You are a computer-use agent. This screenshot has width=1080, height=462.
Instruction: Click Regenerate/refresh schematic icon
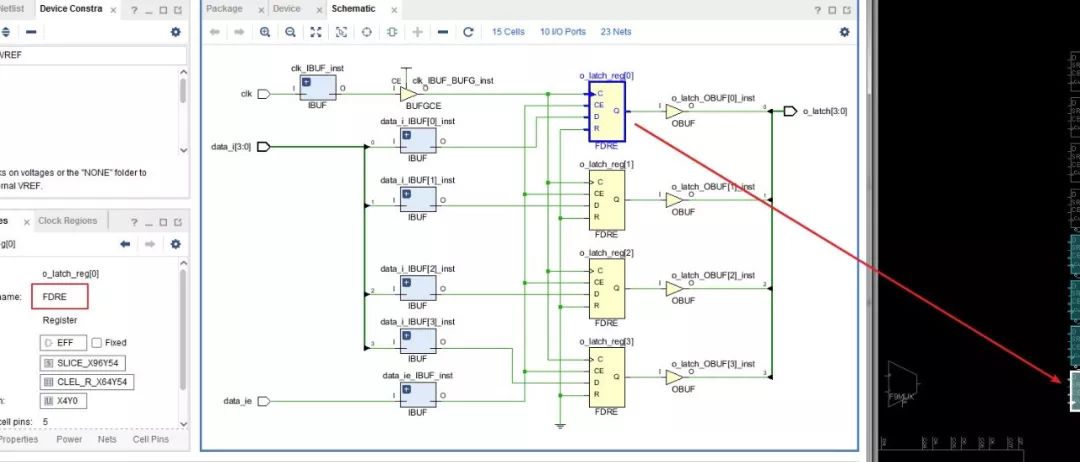468,32
